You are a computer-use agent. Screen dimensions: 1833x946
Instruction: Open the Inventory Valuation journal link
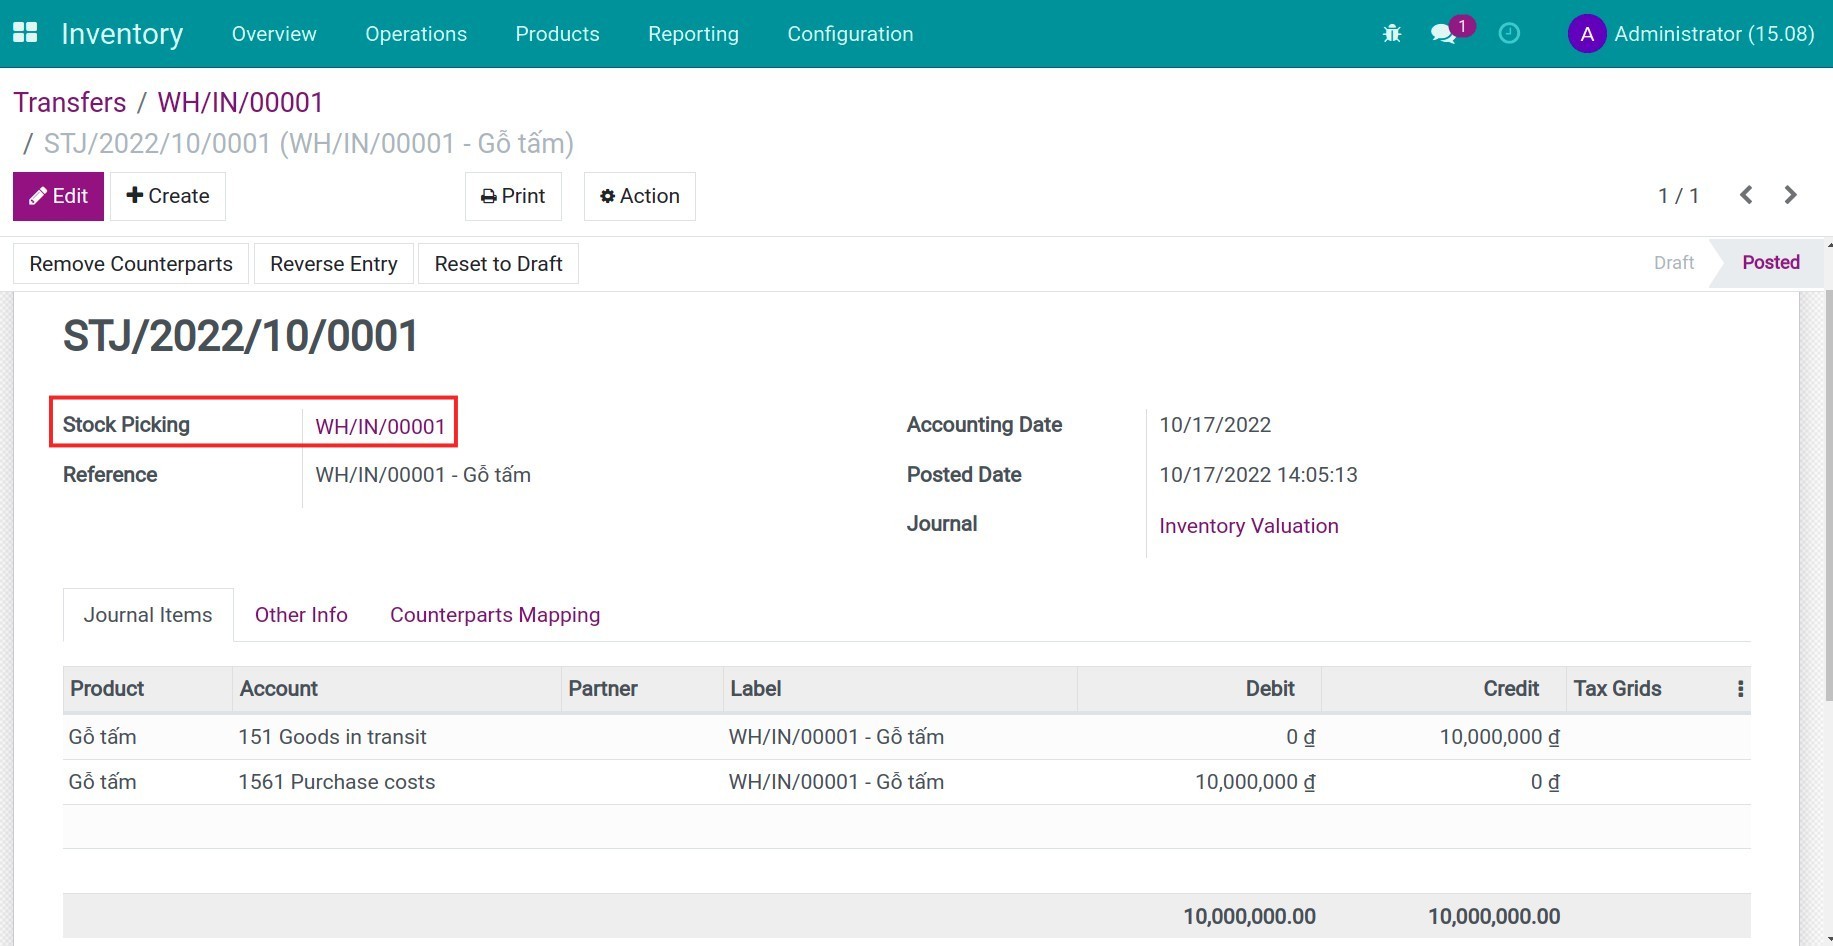pos(1248,526)
